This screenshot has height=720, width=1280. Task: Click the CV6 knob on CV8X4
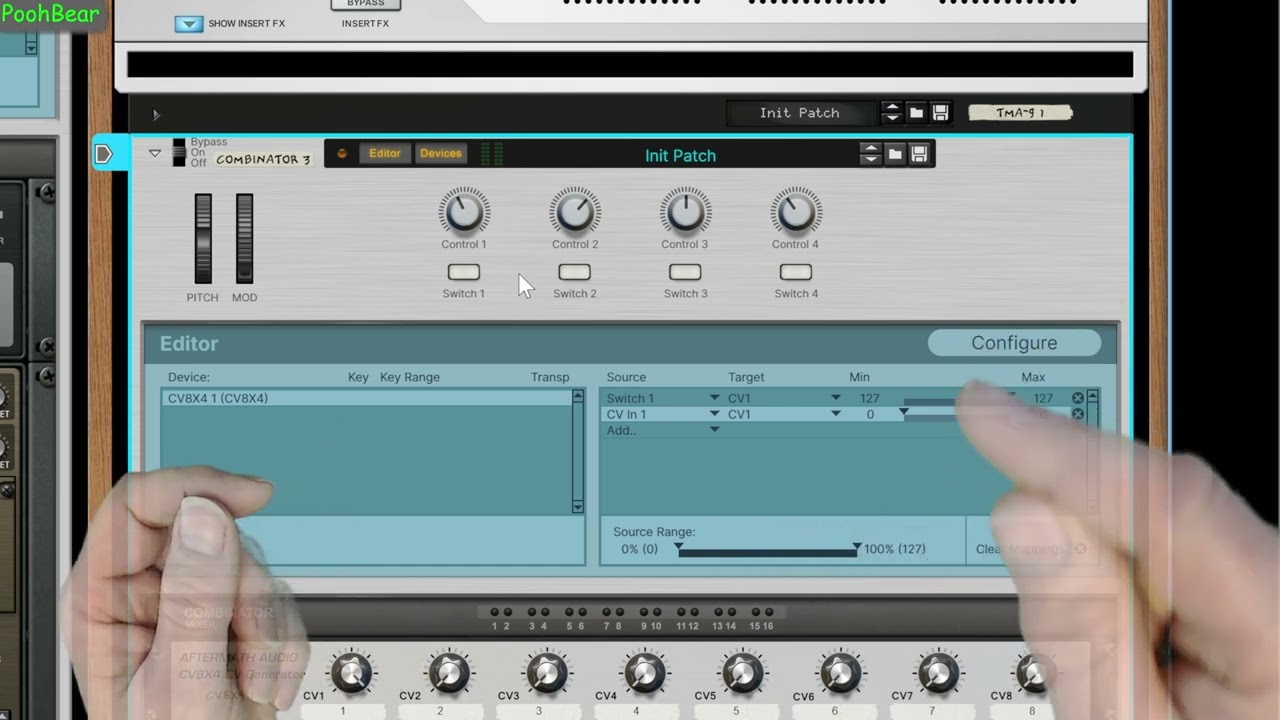pyautogui.click(x=841, y=674)
